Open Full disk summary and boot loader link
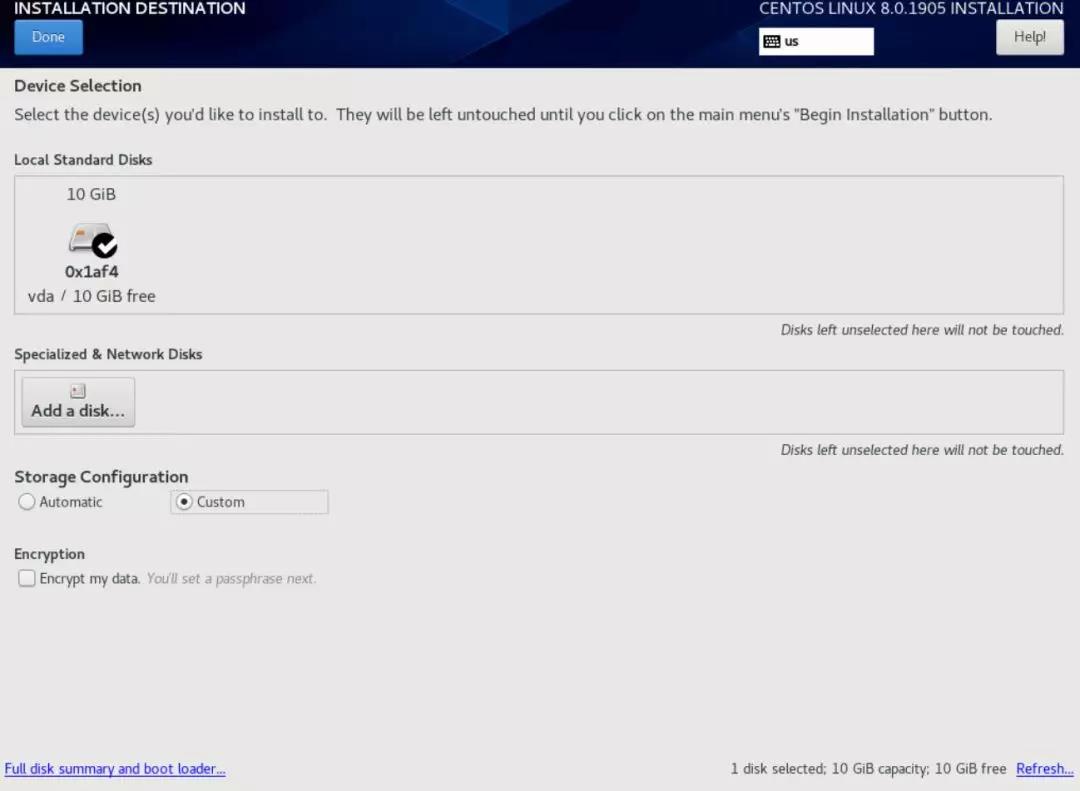Screen dimensions: 1080x791 click(x=115, y=769)
